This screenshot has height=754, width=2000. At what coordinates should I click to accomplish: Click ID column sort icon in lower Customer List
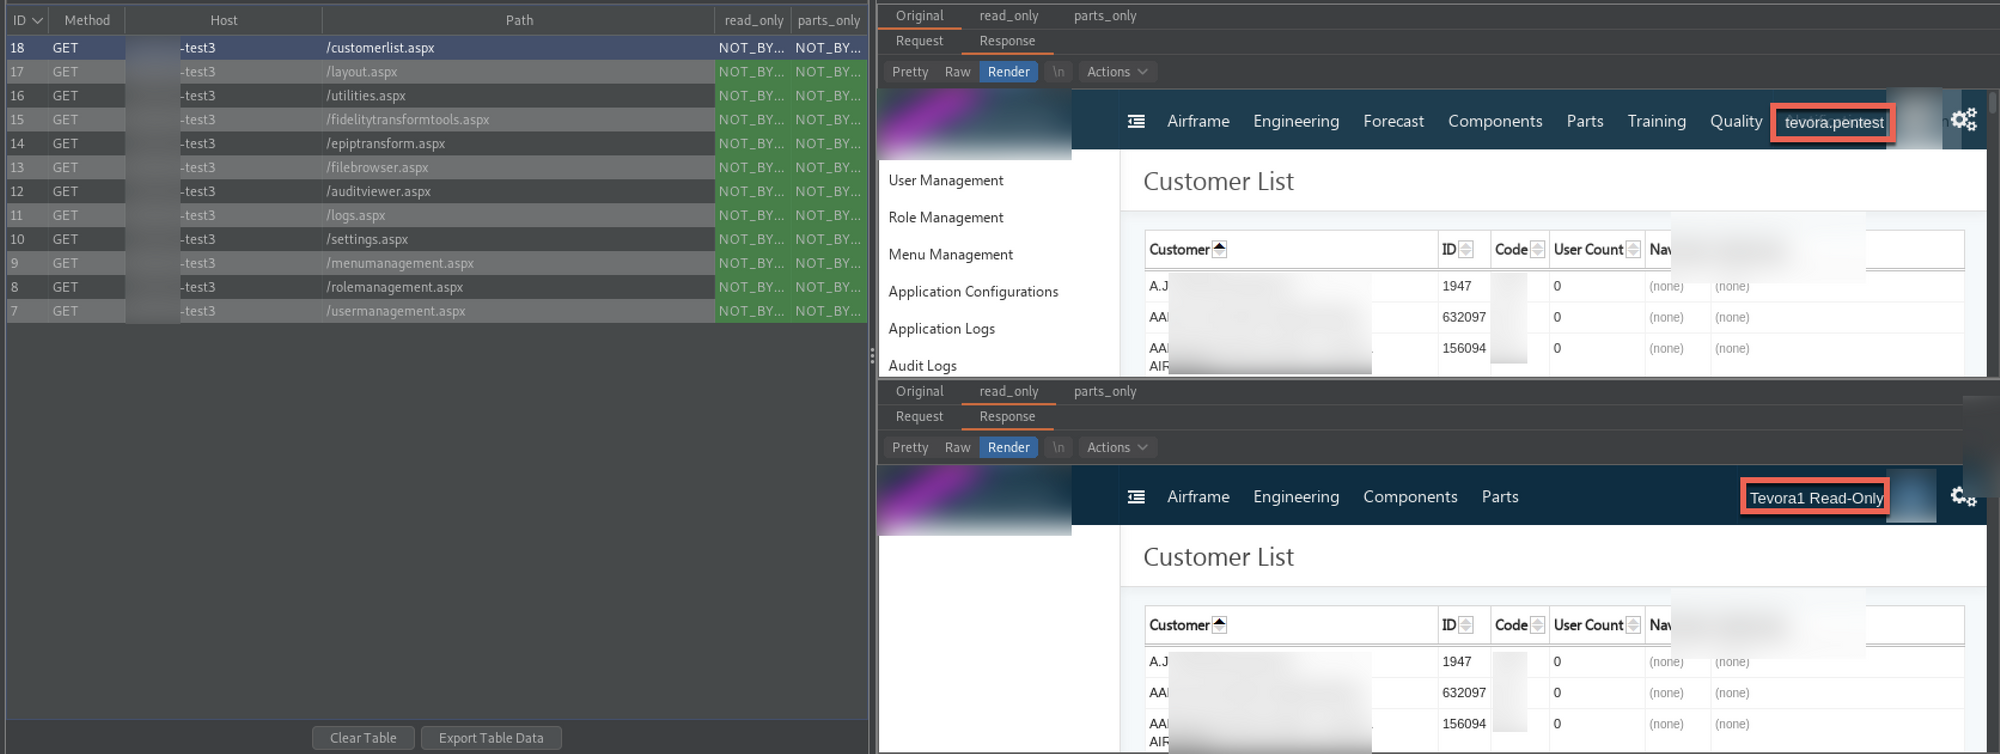coord(1466,625)
